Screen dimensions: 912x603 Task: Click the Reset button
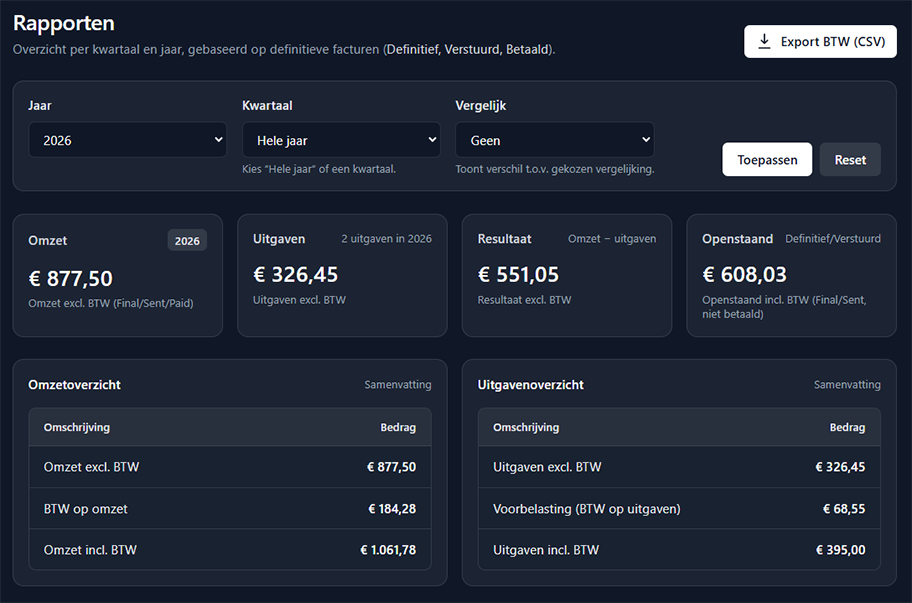click(x=850, y=159)
